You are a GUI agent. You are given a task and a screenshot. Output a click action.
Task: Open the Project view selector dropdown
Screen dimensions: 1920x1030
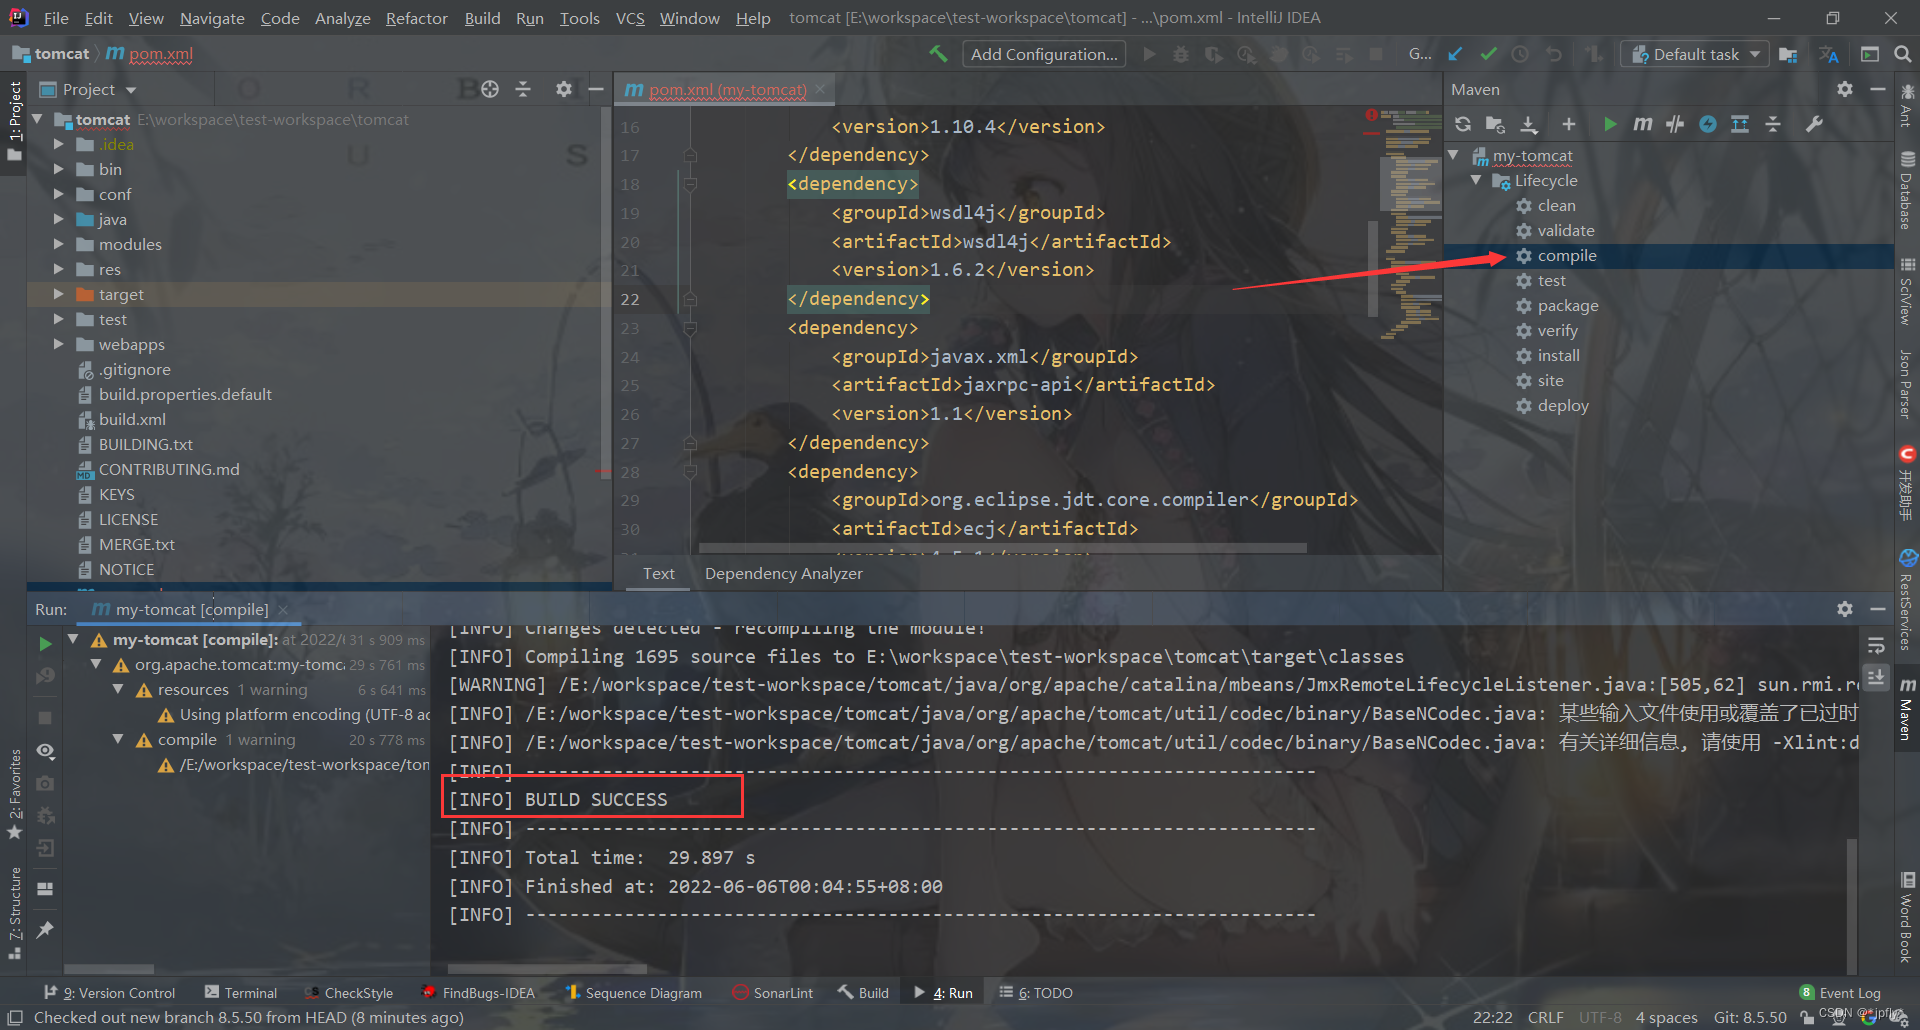pos(88,89)
